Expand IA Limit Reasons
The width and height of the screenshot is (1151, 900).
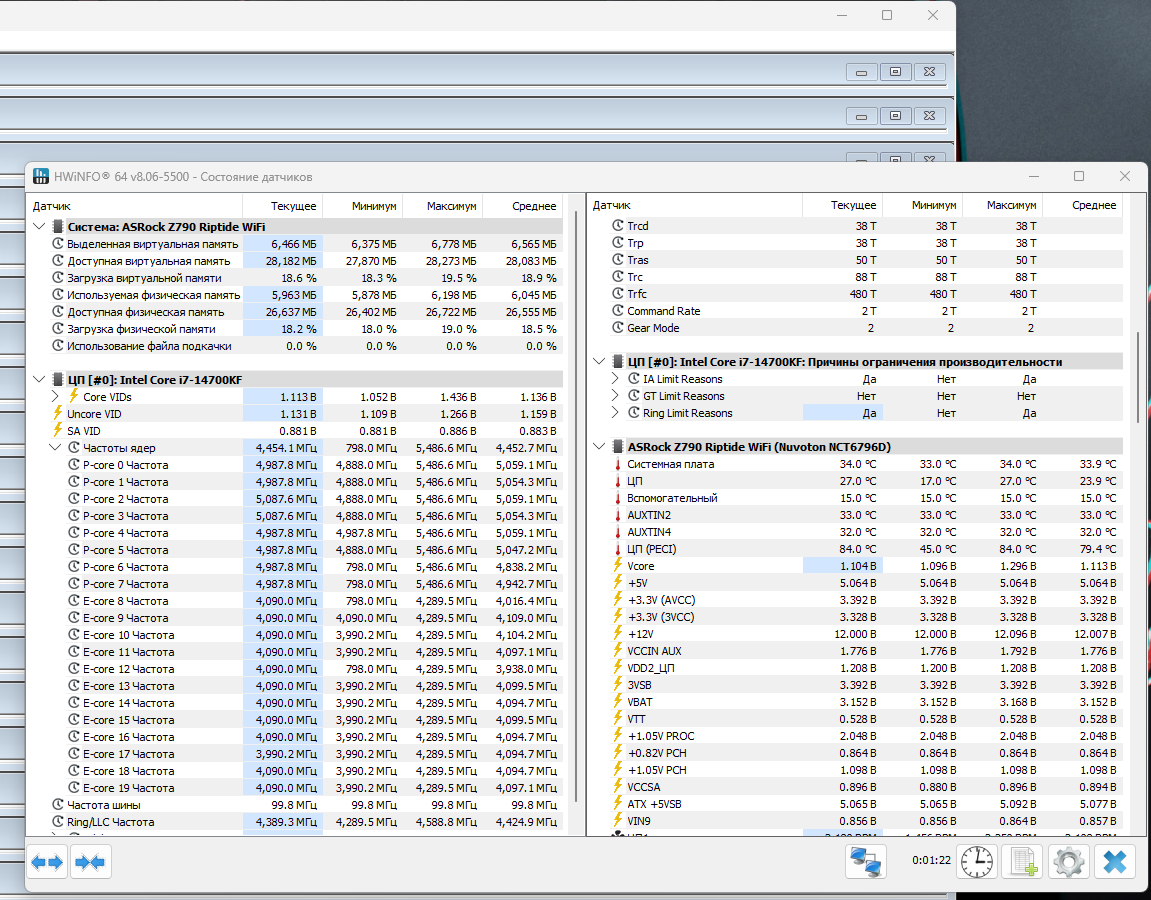point(615,379)
